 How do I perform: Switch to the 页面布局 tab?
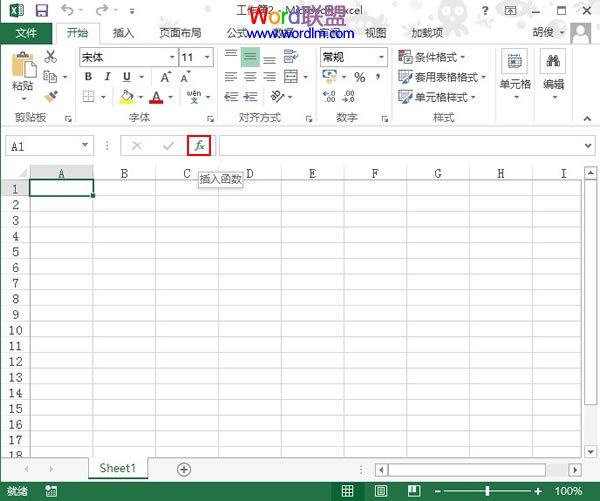click(180, 33)
